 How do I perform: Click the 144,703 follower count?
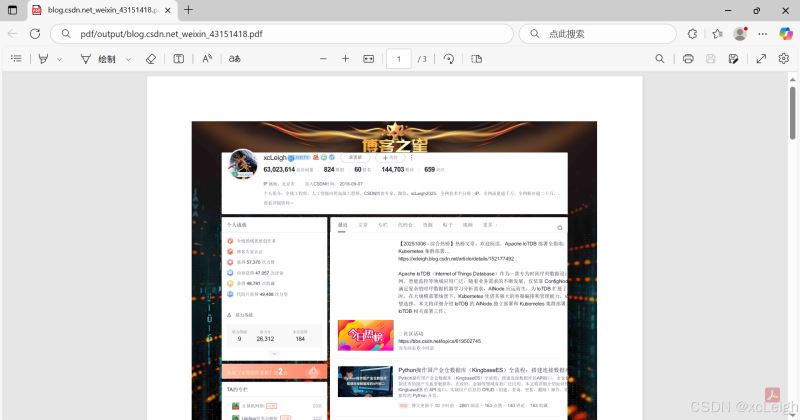pos(393,169)
